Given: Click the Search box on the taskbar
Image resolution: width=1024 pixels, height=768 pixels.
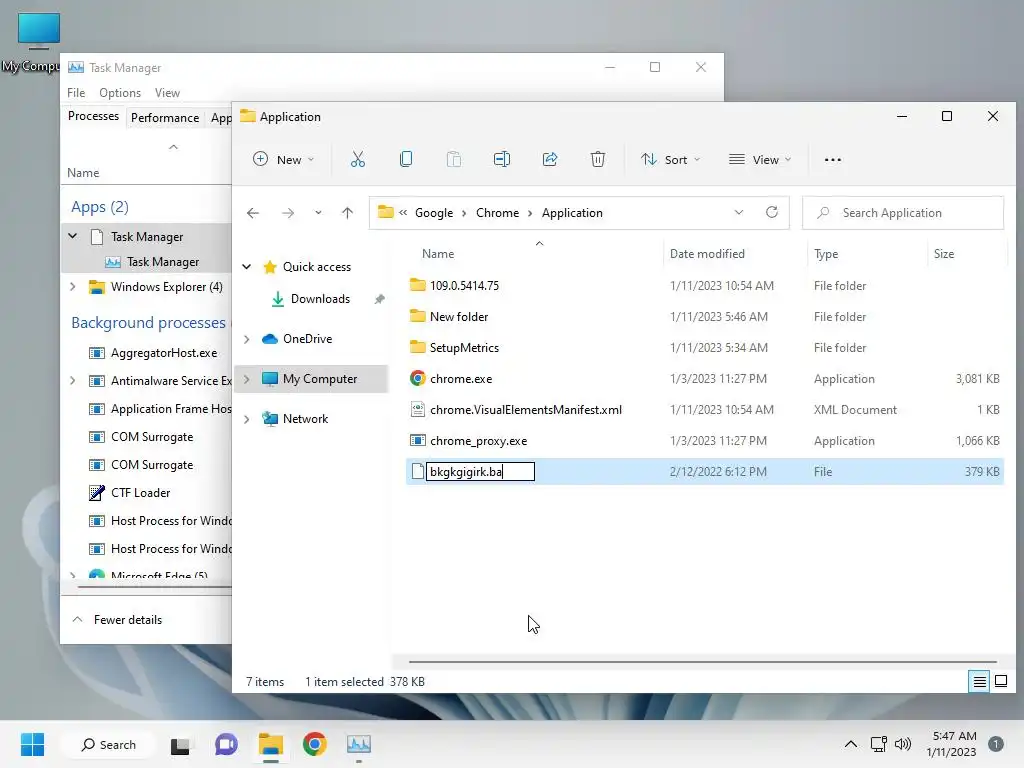Looking at the screenshot, I should coord(108,744).
